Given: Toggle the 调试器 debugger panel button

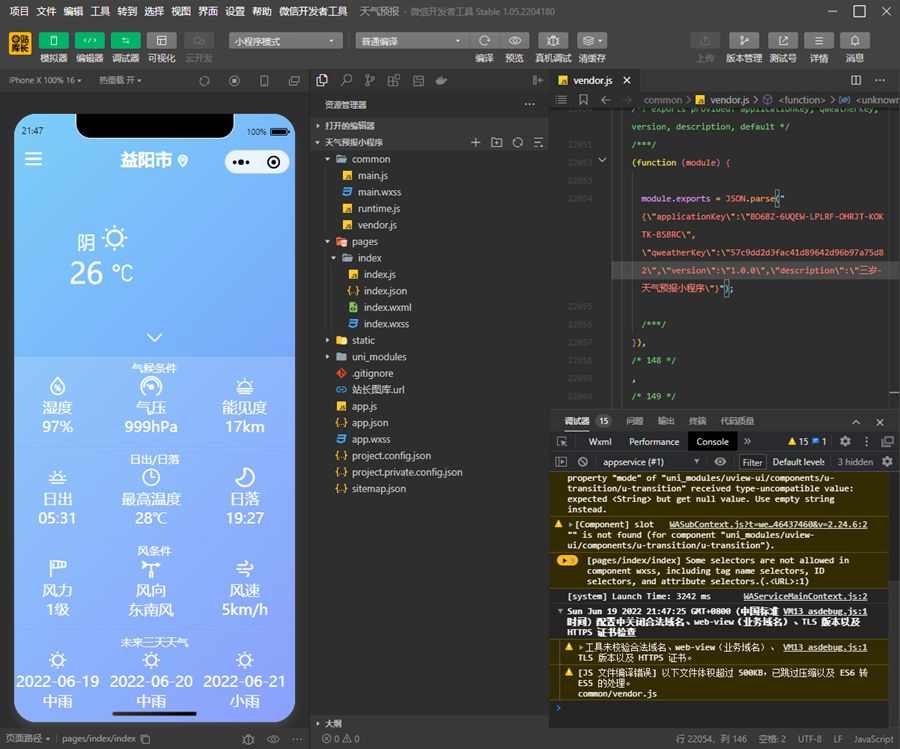Looking at the screenshot, I should tap(125, 41).
